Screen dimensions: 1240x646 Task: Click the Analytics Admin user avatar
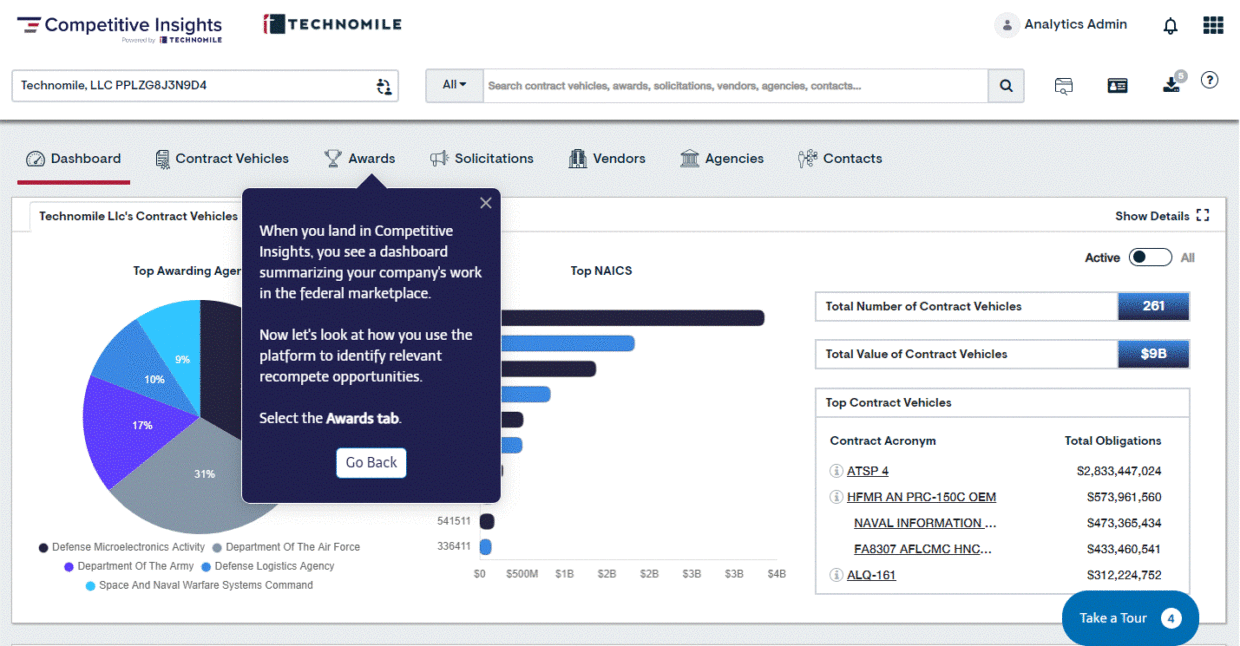click(1006, 25)
